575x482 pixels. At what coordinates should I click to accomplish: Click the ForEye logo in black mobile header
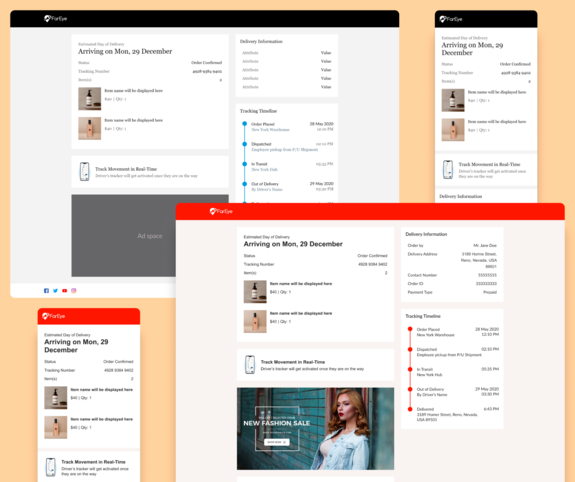coord(451,19)
